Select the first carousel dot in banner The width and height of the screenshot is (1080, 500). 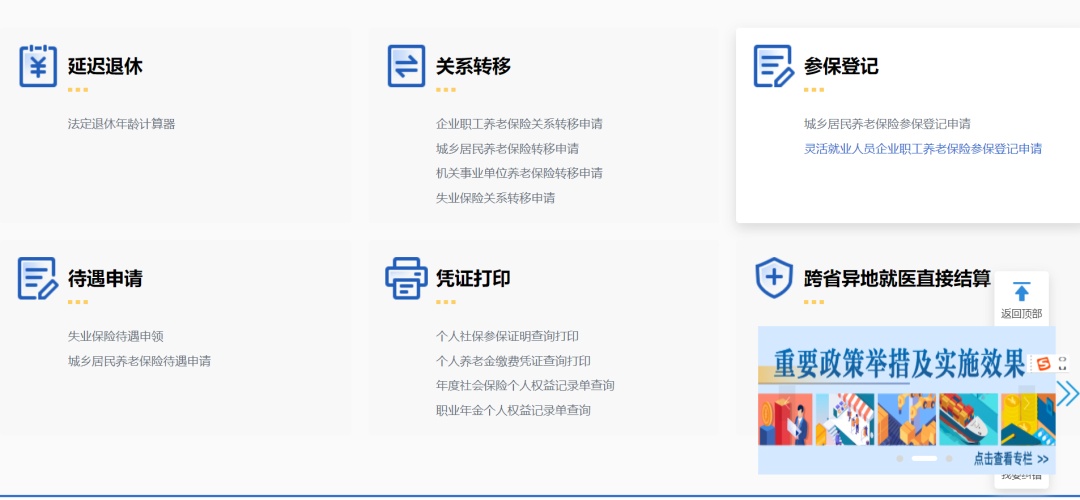pos(900,459)
